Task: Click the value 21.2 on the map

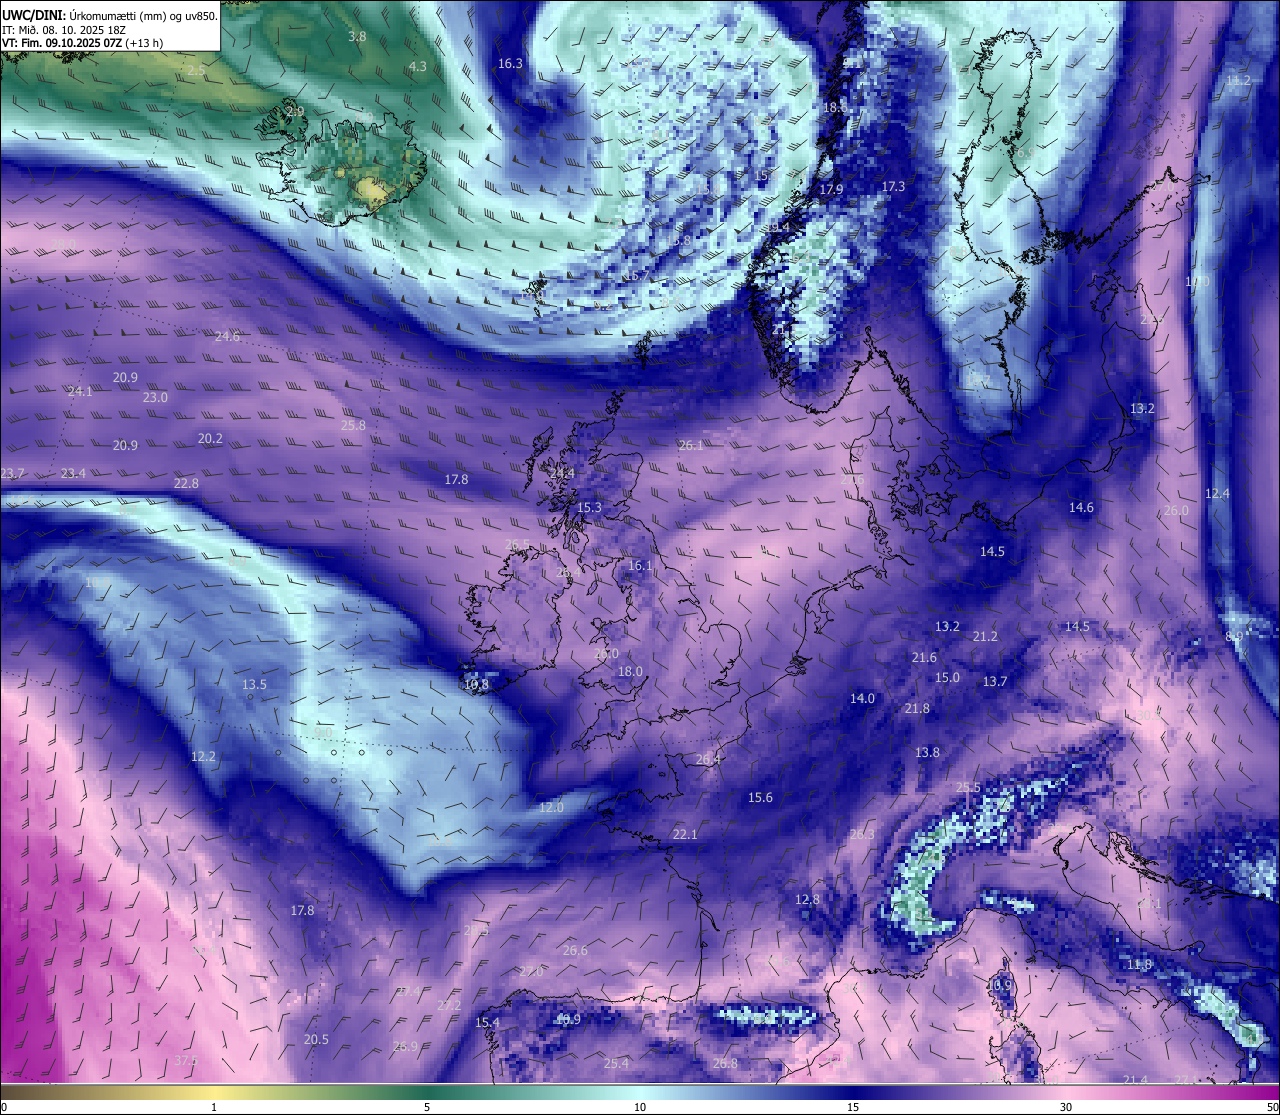Action: click(x=985, y=636)
